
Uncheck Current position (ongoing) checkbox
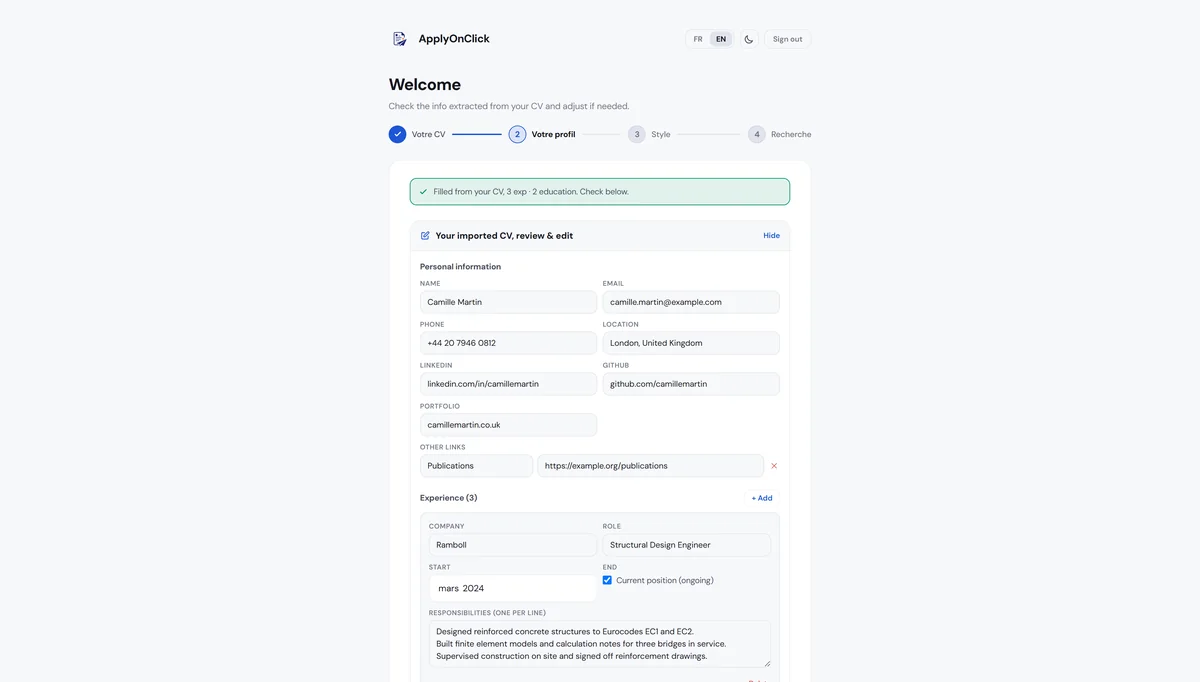[607, 580]
